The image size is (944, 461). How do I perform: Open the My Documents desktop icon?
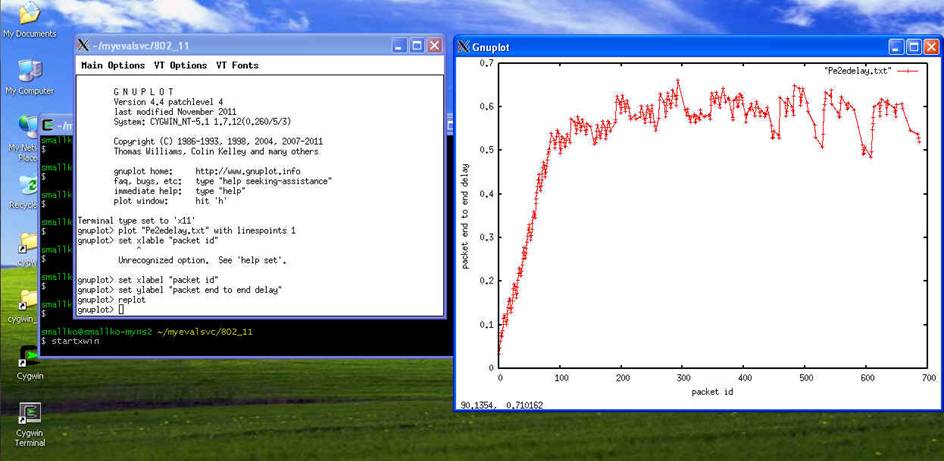[x=29, y=18]
